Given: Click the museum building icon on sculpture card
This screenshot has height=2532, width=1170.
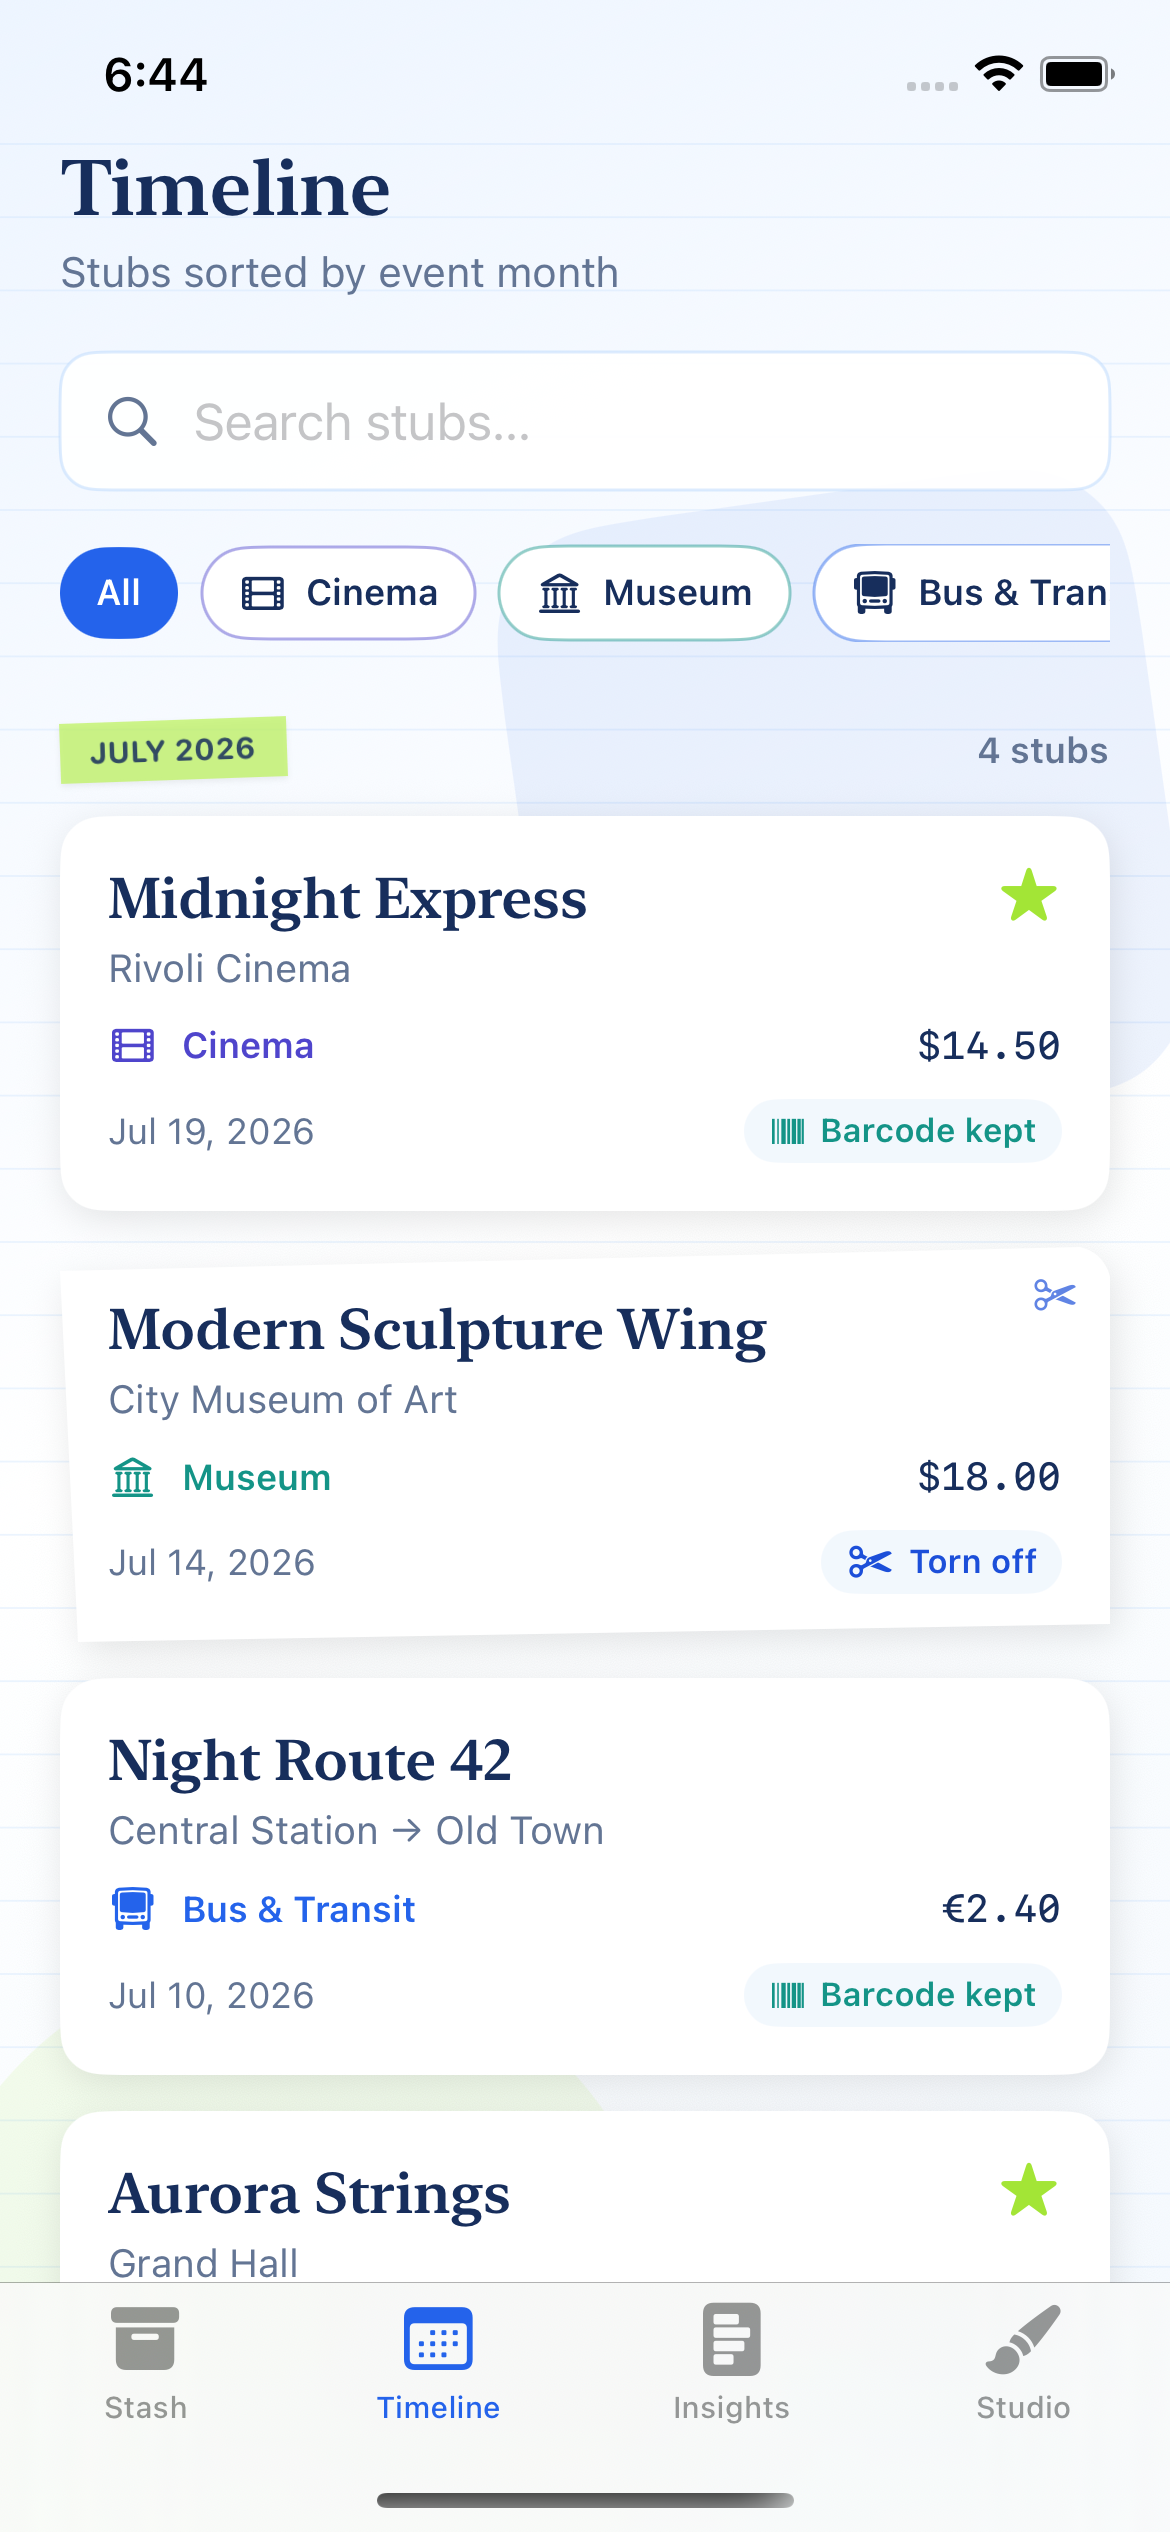Looking at the screenshot, I should coord(133,1477).
